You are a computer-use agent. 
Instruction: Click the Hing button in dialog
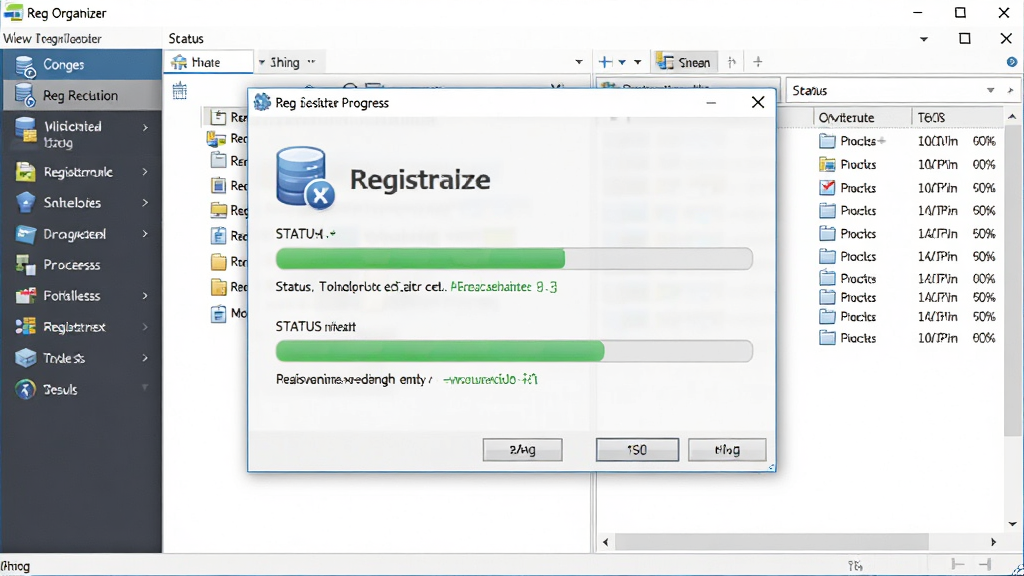click(727, 449)
